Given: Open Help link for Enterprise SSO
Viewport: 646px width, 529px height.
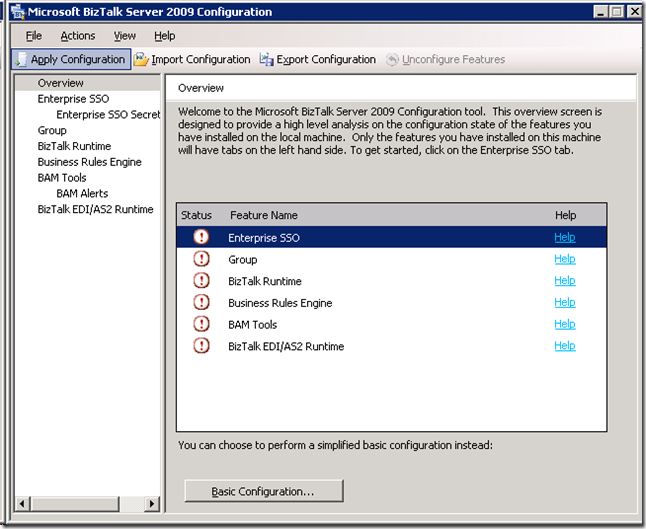Looking at the screenshot, I should 564,237.
